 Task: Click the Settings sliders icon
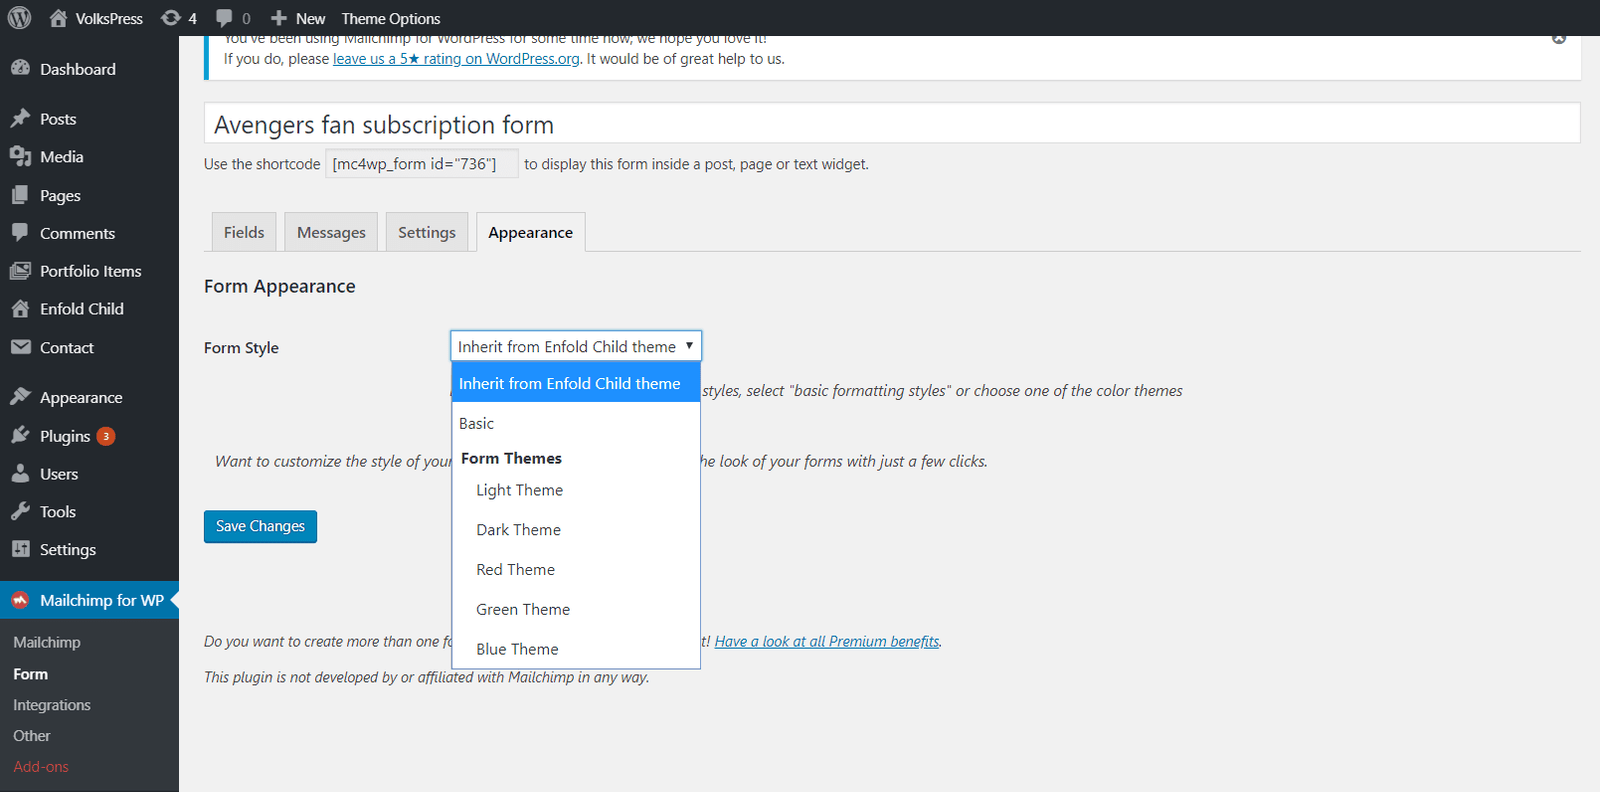20,549
